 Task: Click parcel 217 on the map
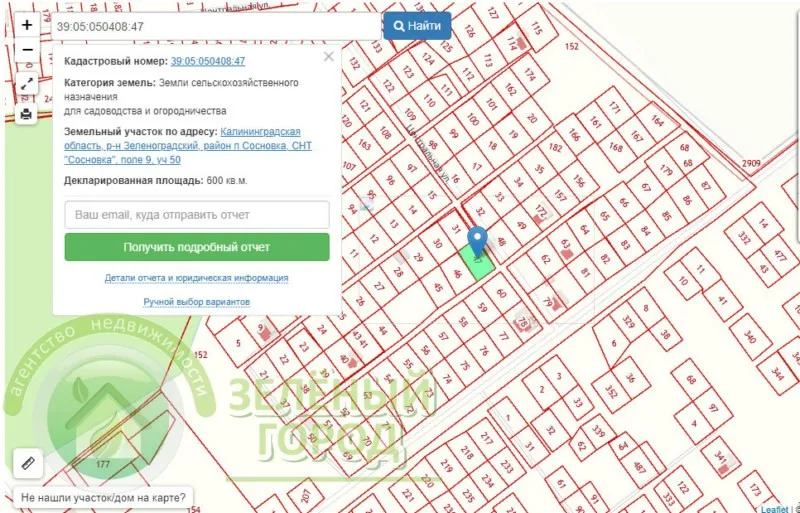[x=486, y=438]
